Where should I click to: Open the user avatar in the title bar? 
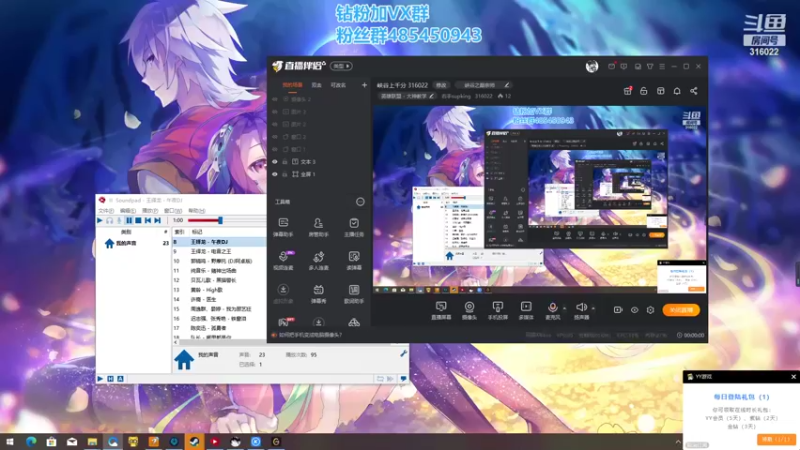coord(592,66)
